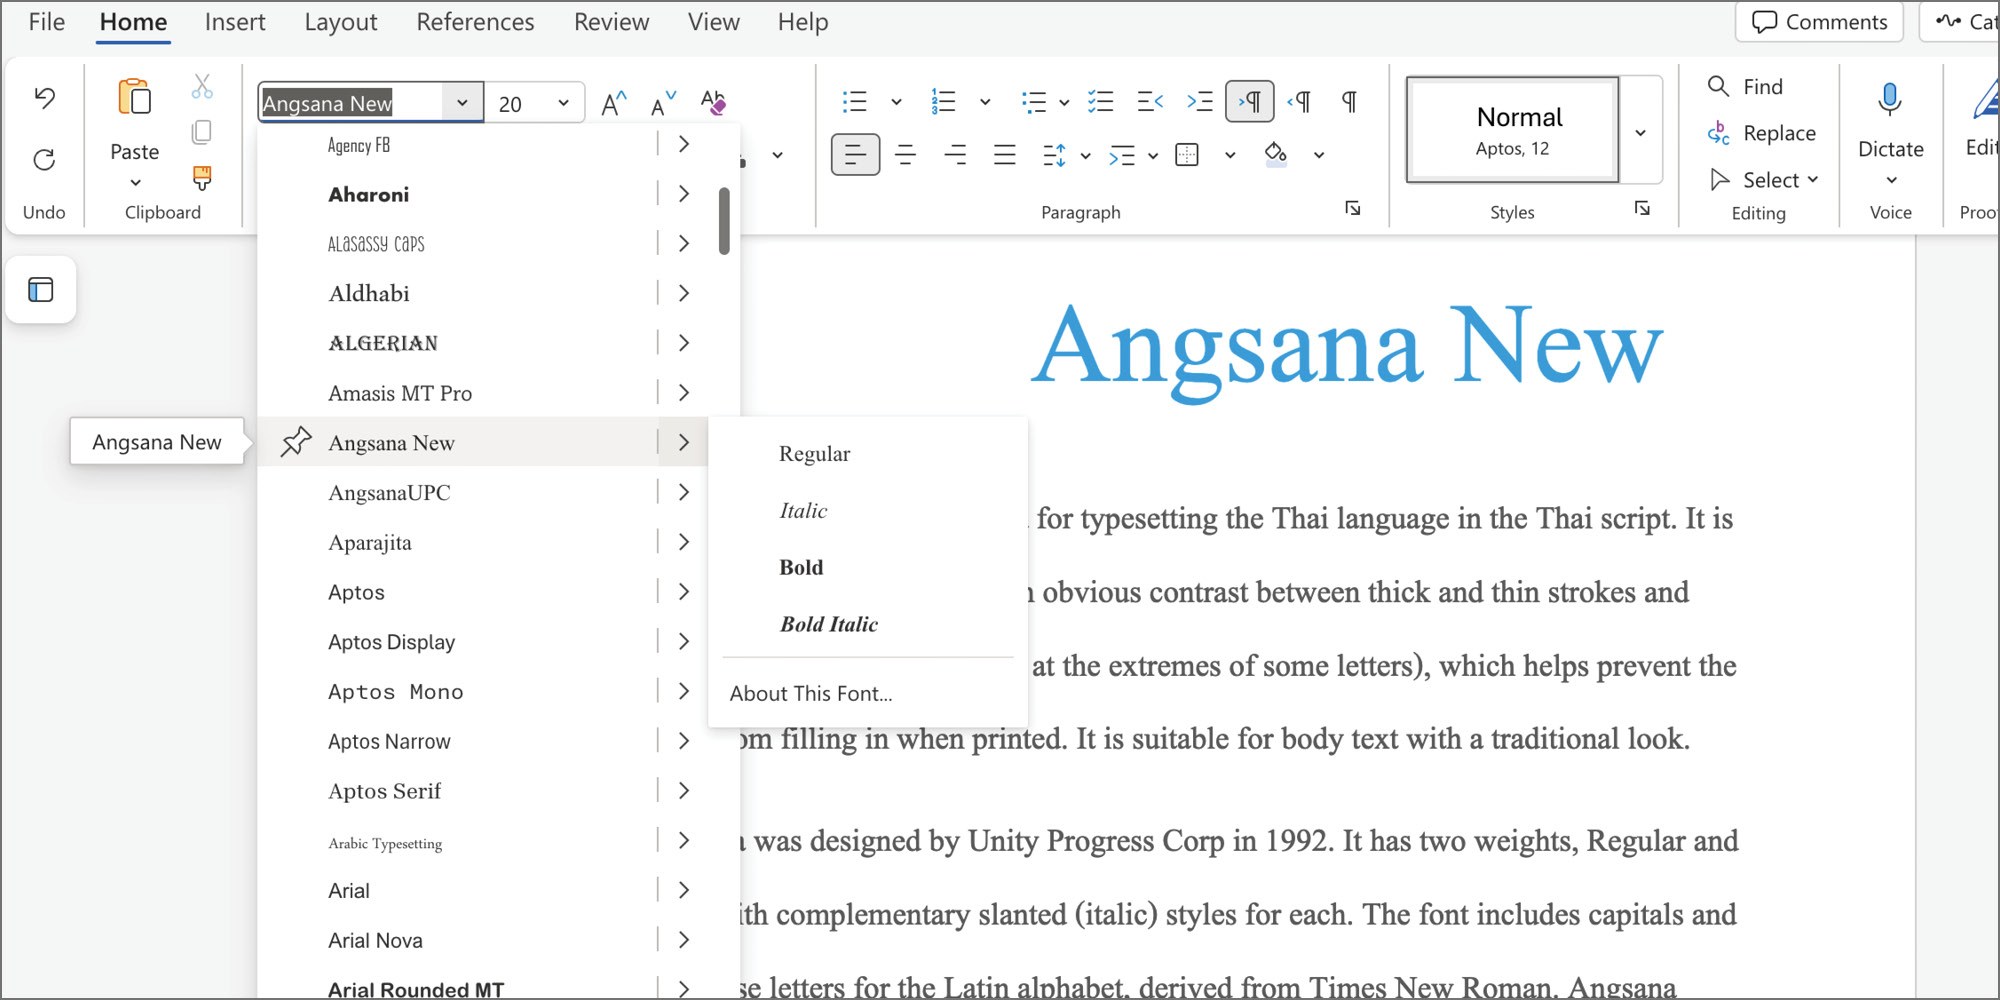The width and height of the screenshot is (2000, 1000).
Task: Expand the Angsana New font submenu
Action: coord(684,442)
